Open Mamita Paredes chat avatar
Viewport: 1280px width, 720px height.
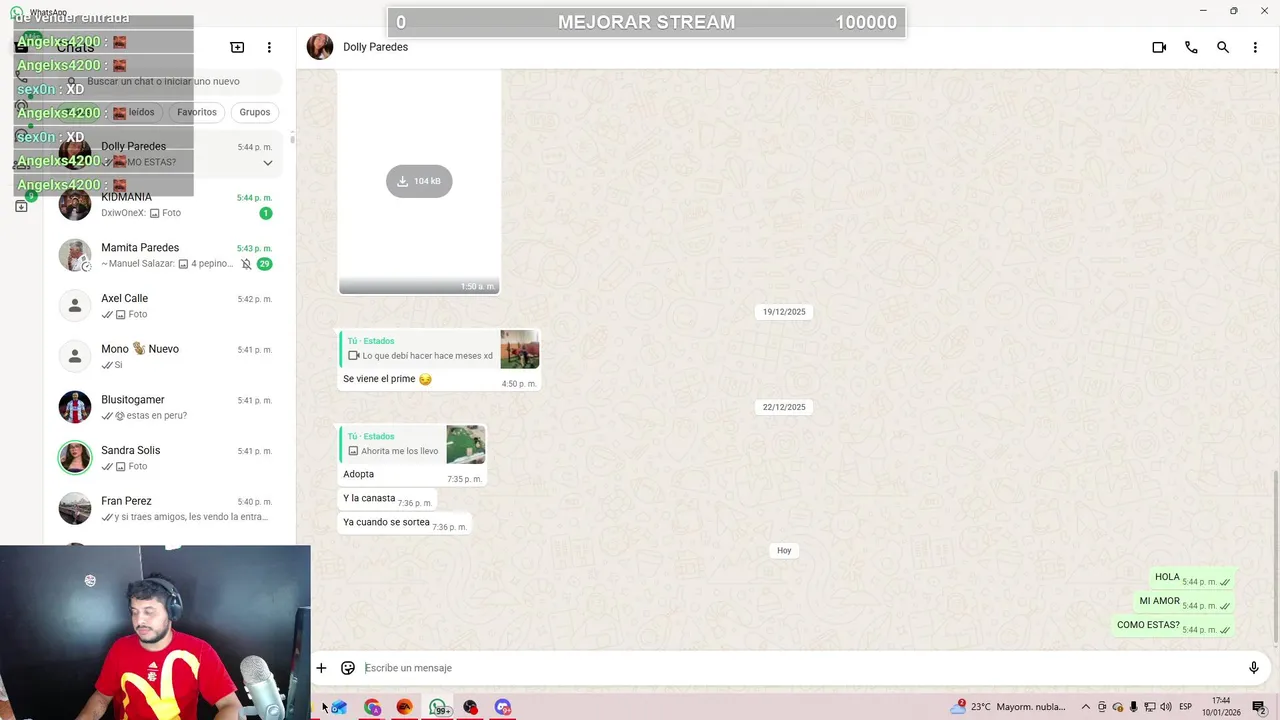click(75, 255)
